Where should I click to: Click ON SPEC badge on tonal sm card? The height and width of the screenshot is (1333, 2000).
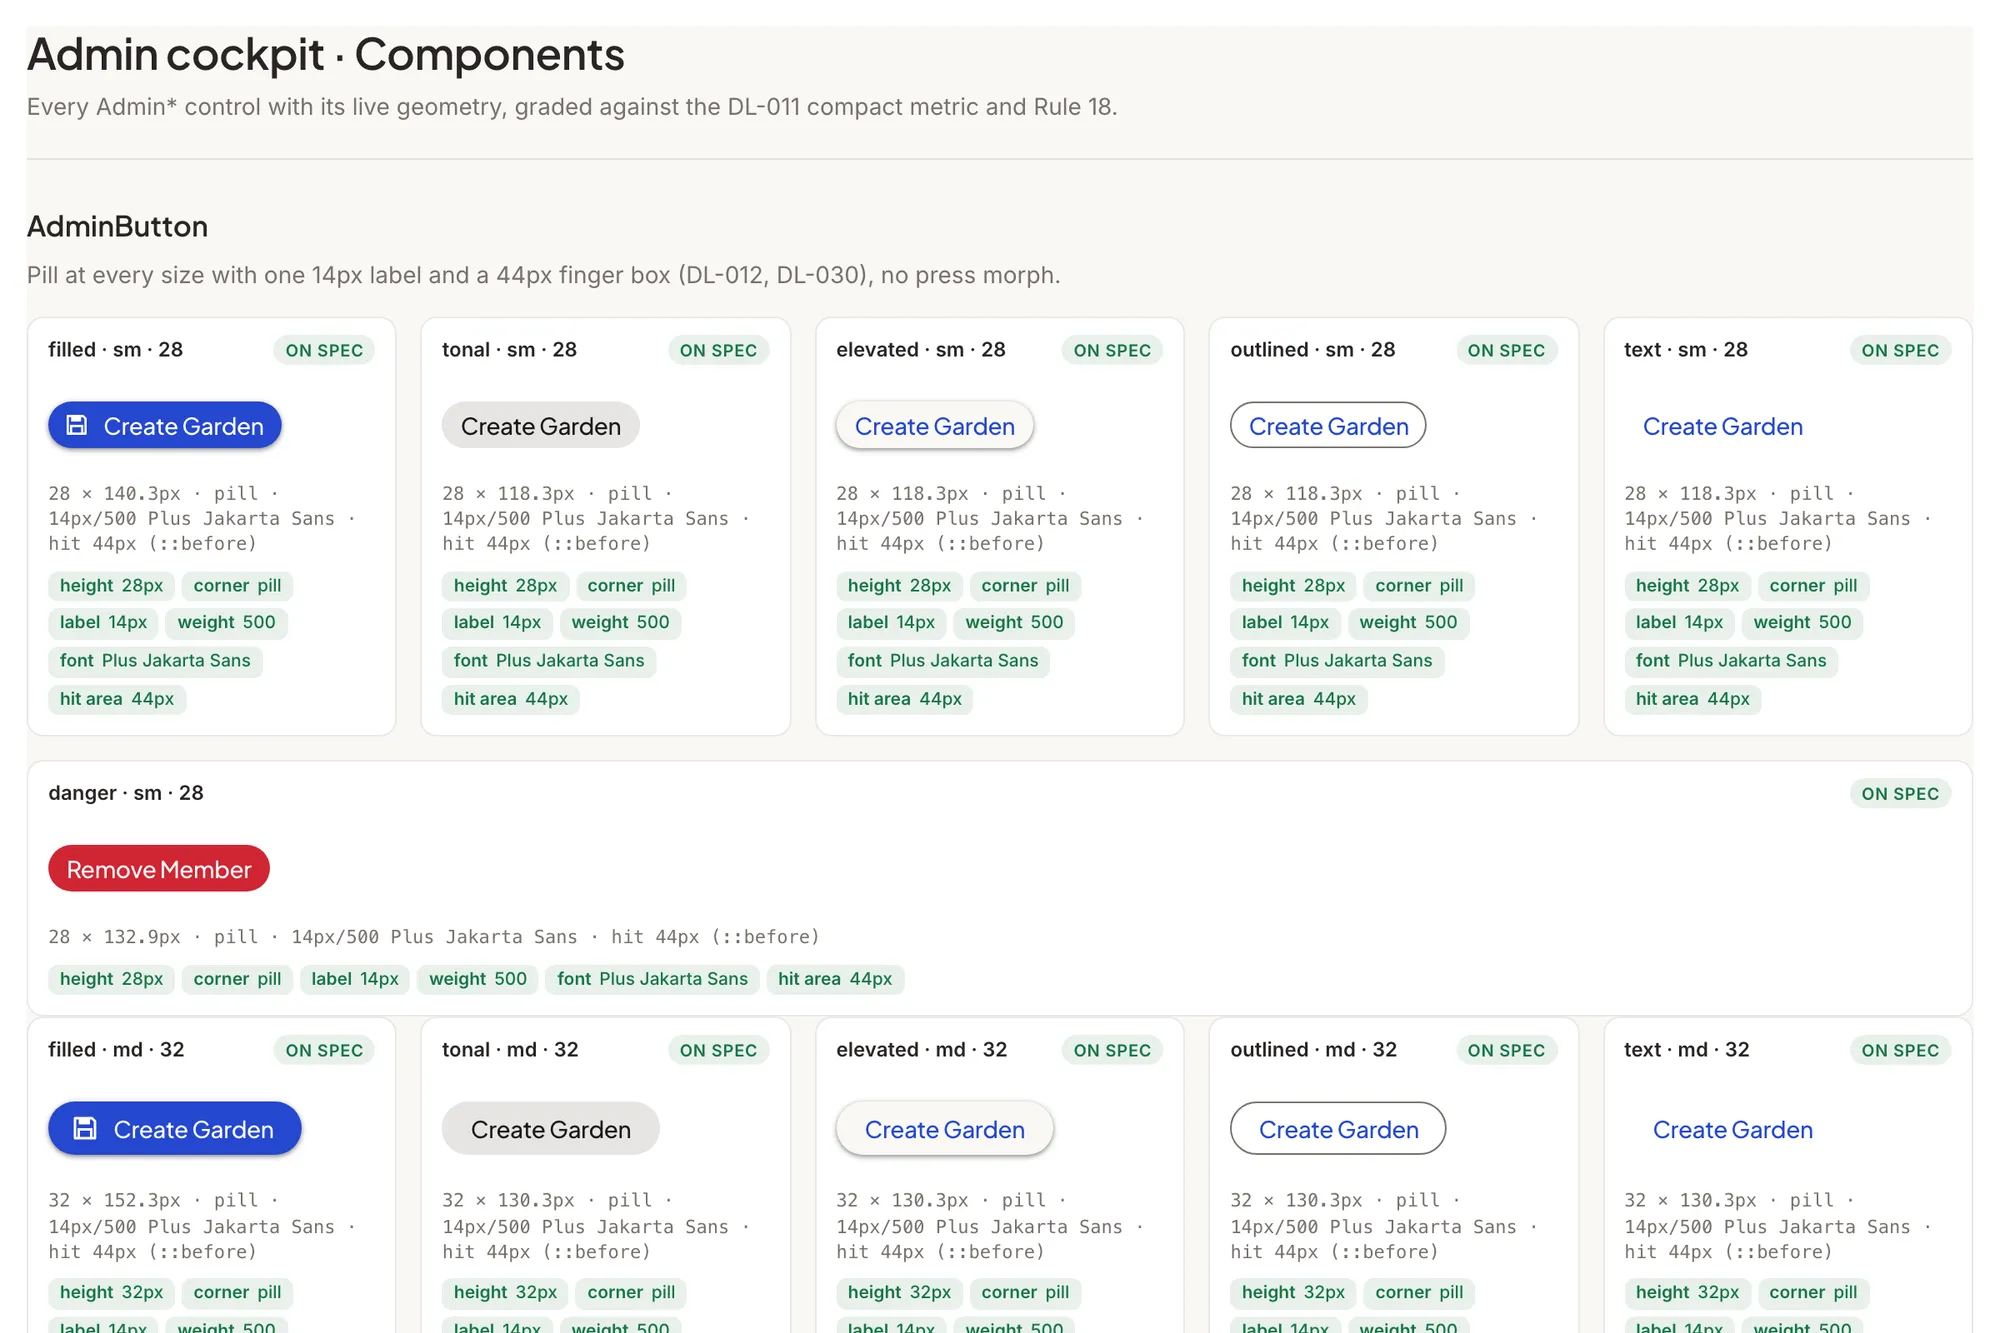pos(718,350)
